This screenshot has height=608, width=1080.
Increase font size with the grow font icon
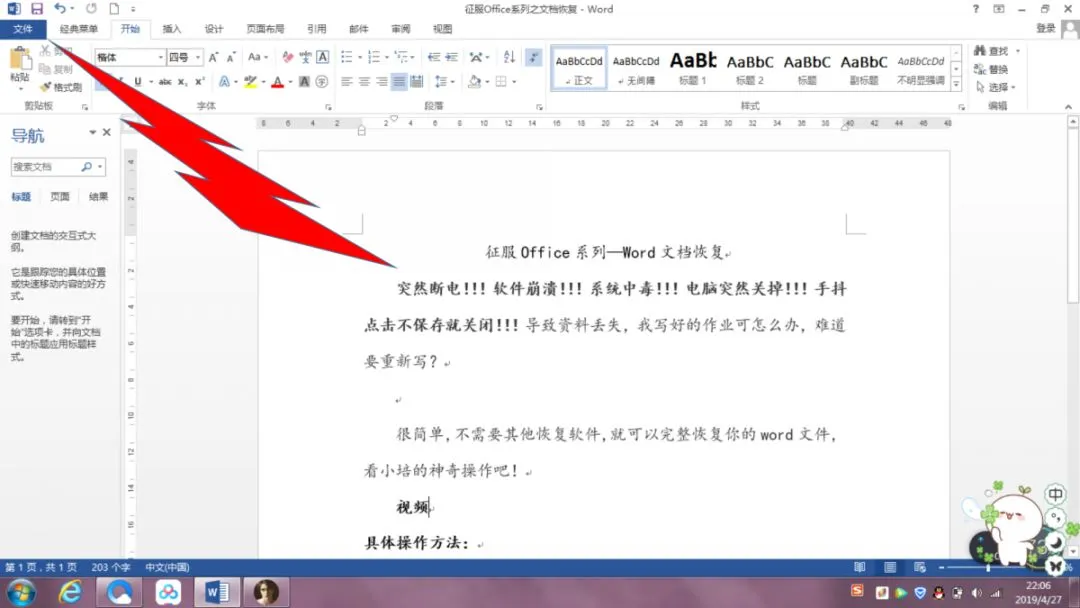click(x=214, y=57)
